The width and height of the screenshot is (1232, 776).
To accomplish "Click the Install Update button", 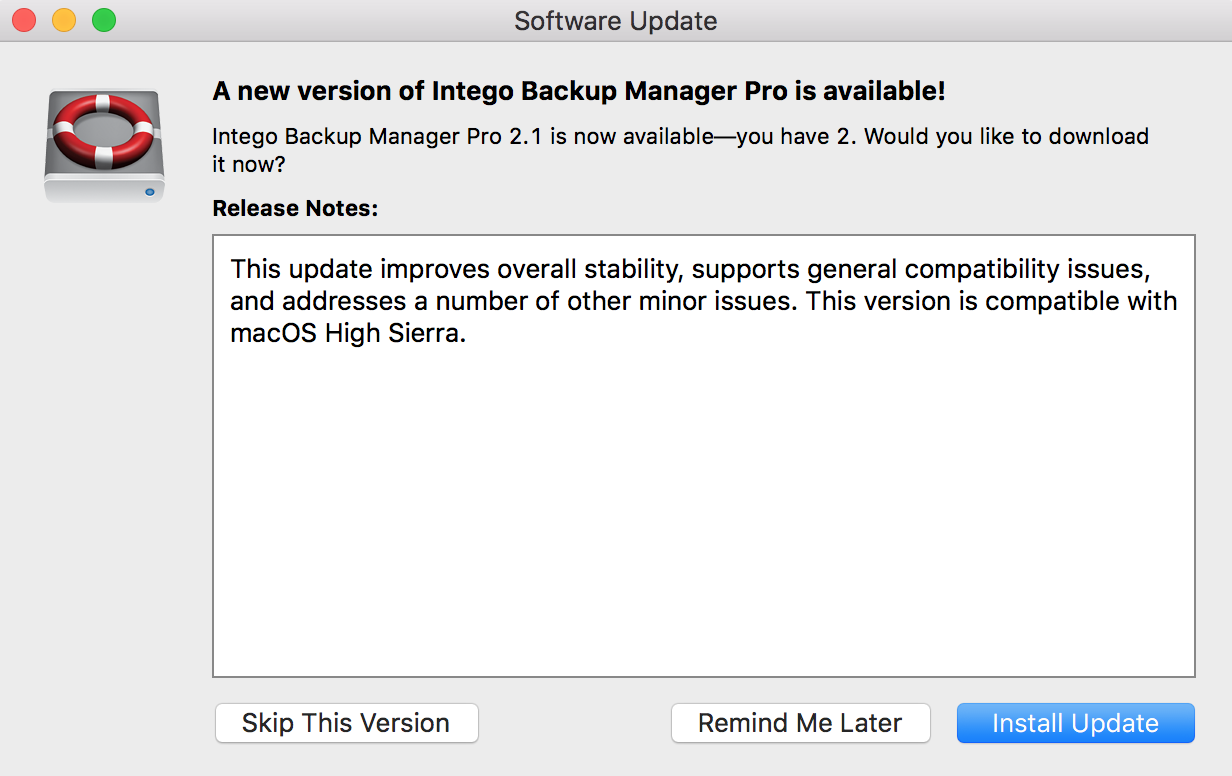I will (1075, 723).
